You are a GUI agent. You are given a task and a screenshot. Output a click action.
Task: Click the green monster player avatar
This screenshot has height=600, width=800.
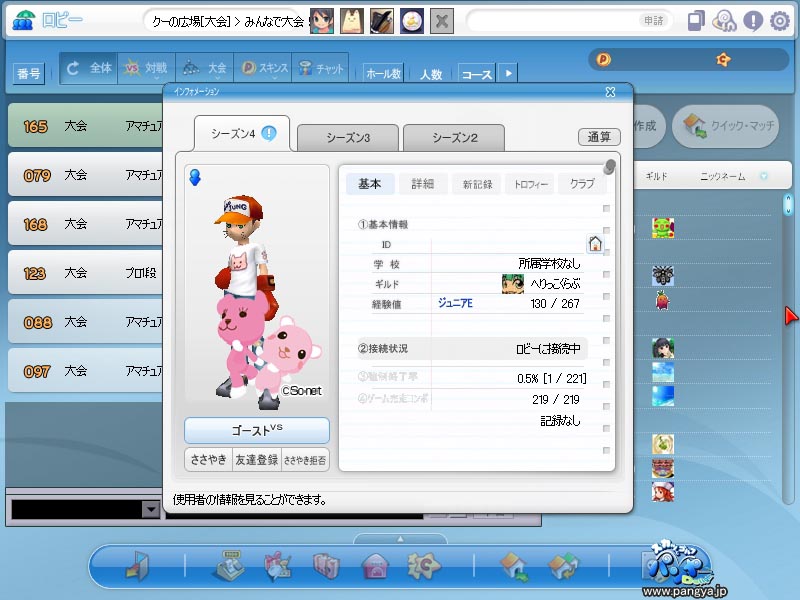(663, 228)
